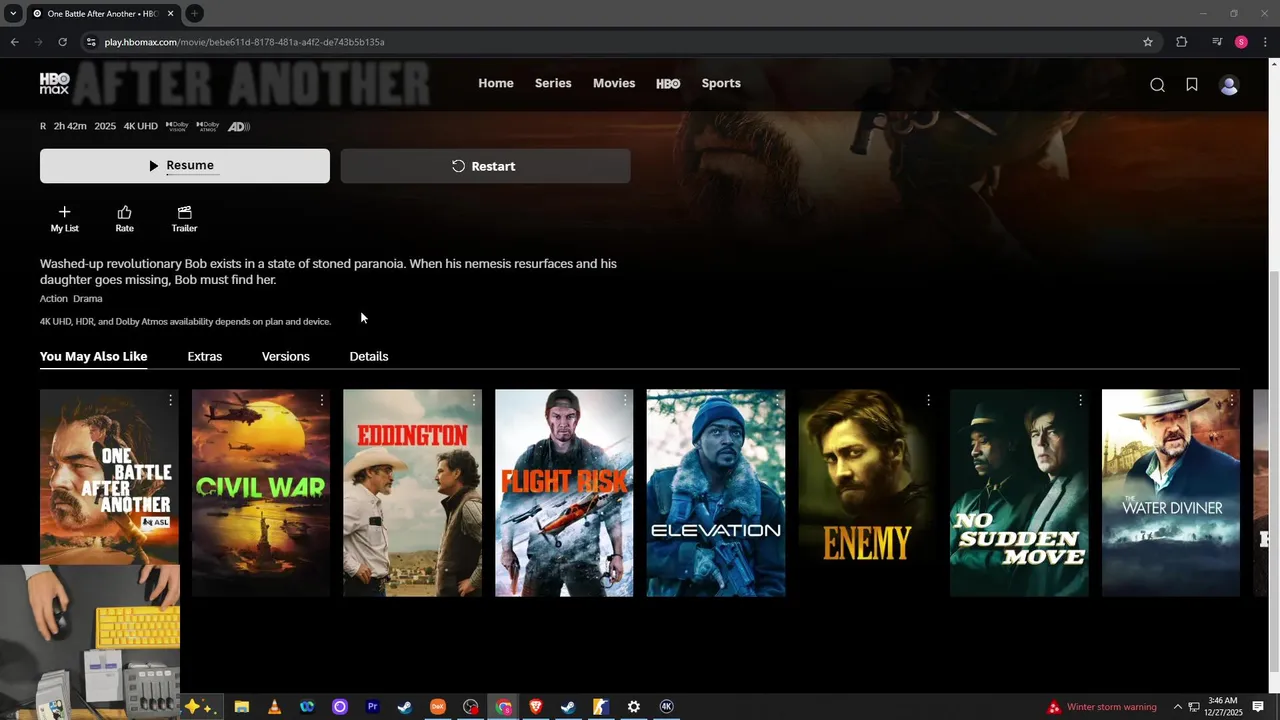Open the HBO Max search icon
Screen dimensions: 1280x720
click(1157, 85)
